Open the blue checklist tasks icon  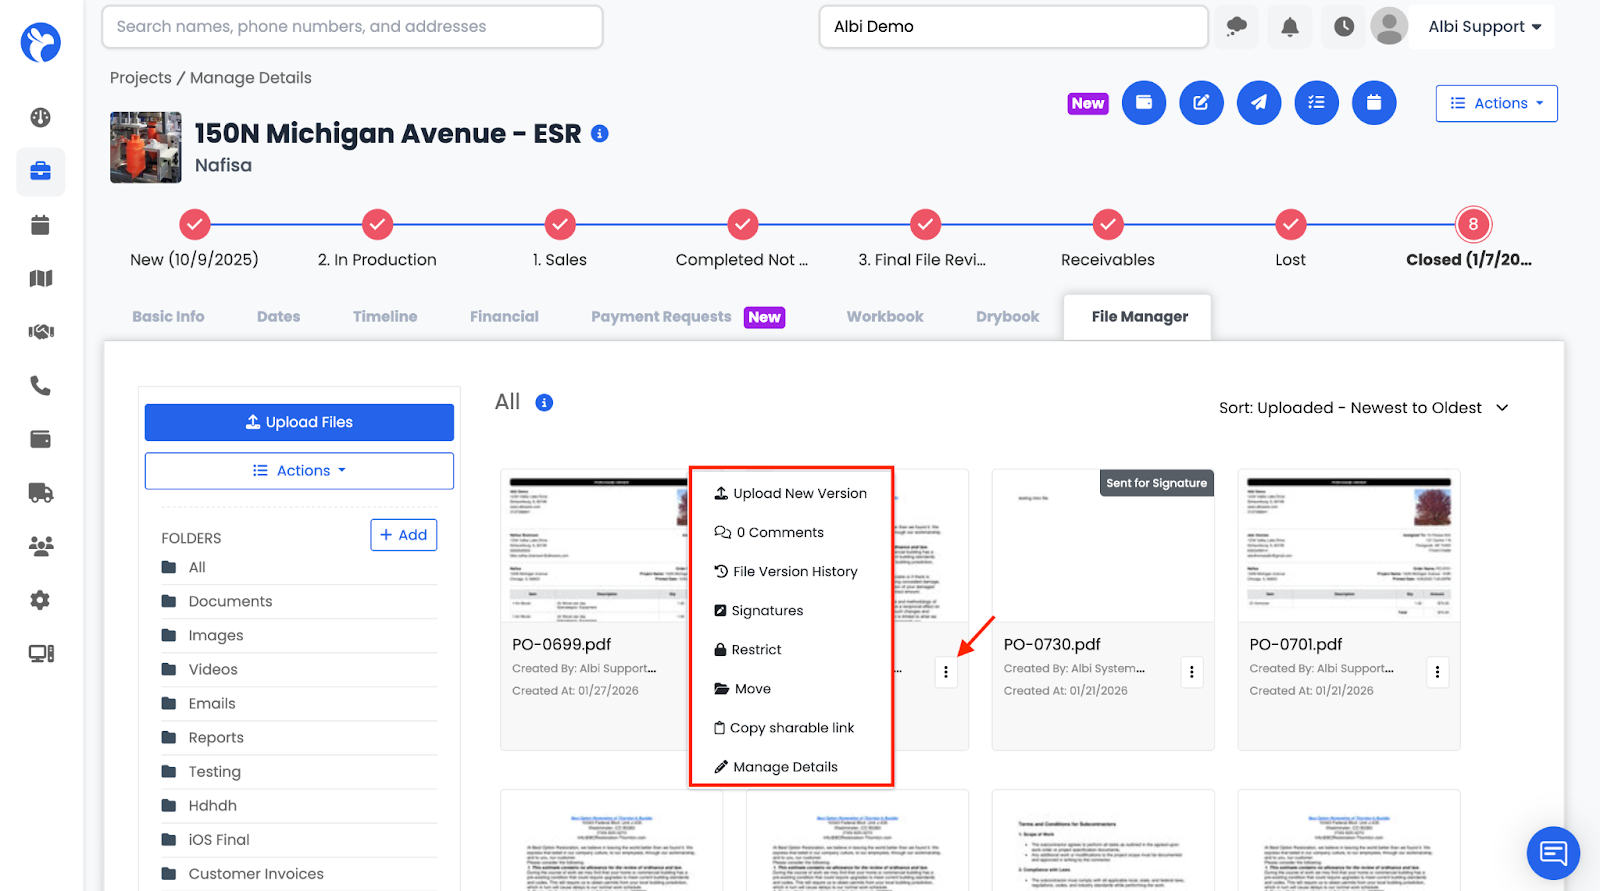point(1316,103)
